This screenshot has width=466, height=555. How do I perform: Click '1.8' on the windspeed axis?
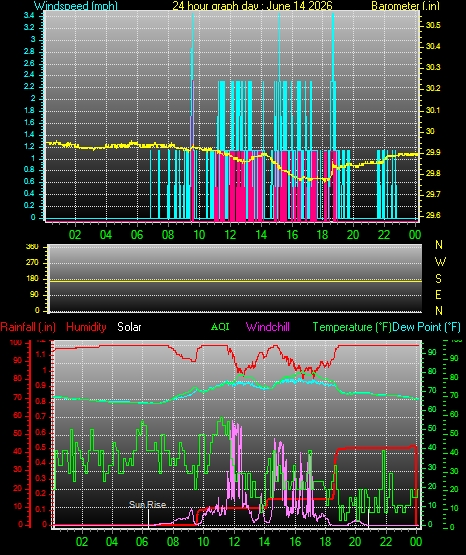coord(29,110)
